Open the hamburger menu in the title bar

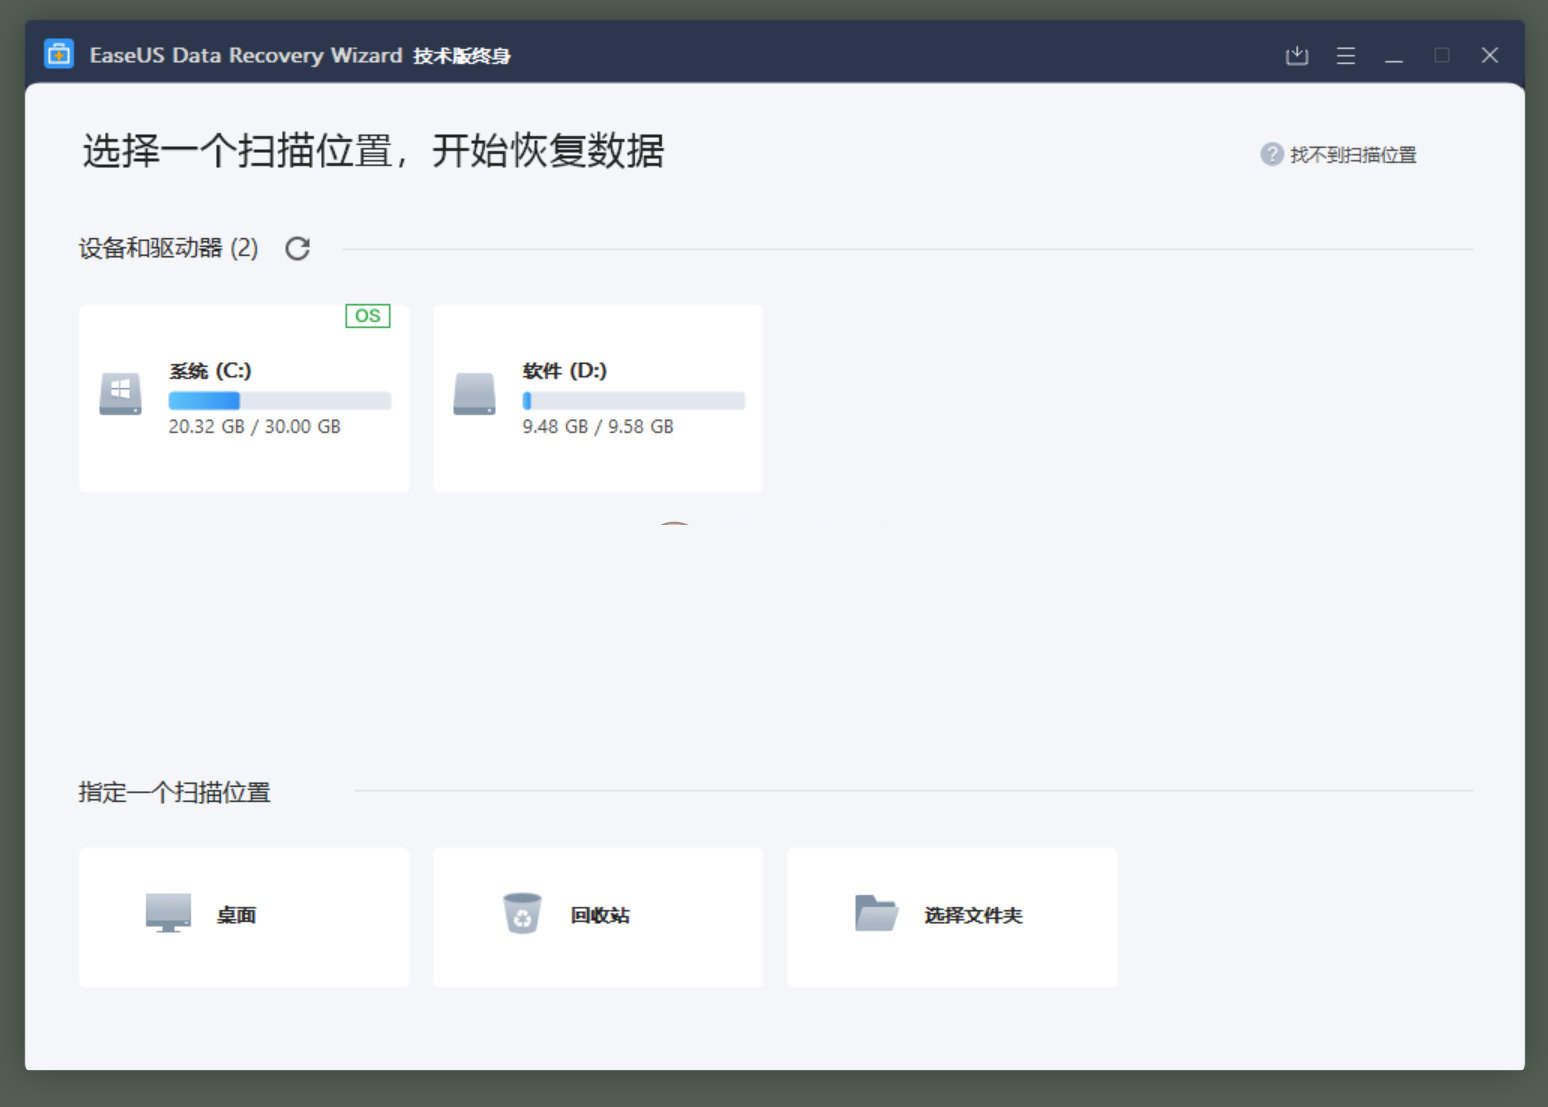pyautogui.click(x=1345, y=55)
